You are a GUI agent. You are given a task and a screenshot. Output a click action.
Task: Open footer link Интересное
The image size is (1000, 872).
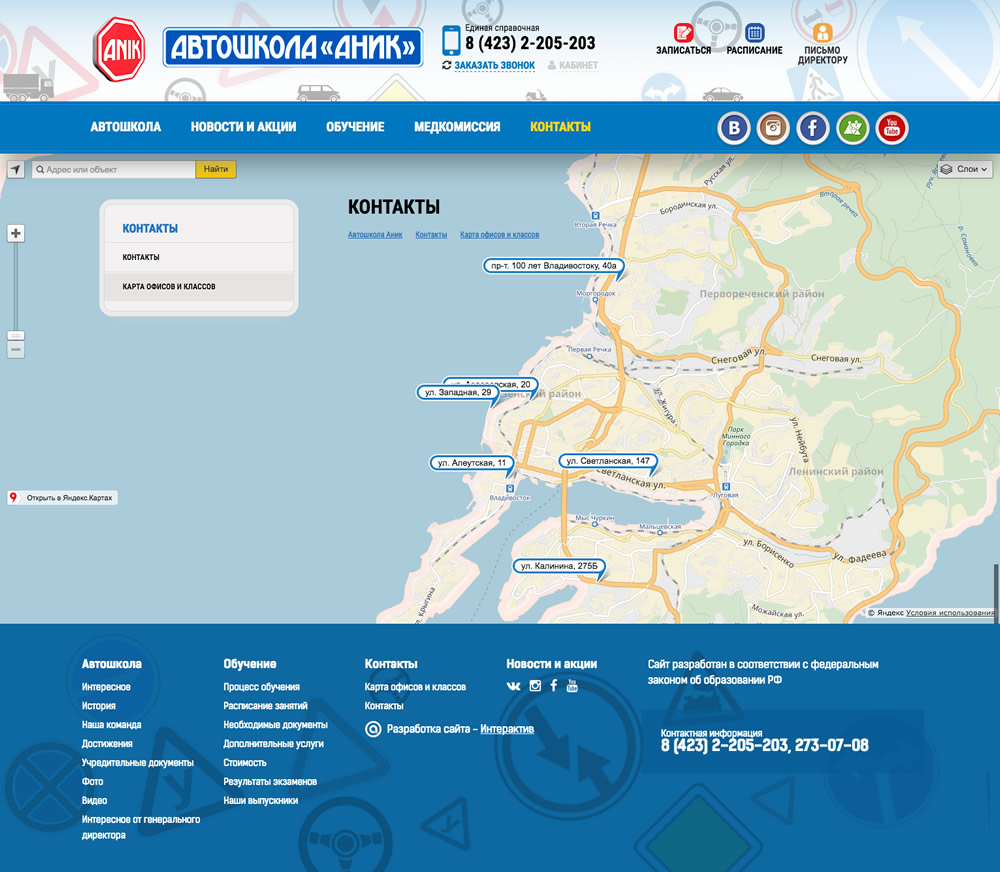(106, 687)
